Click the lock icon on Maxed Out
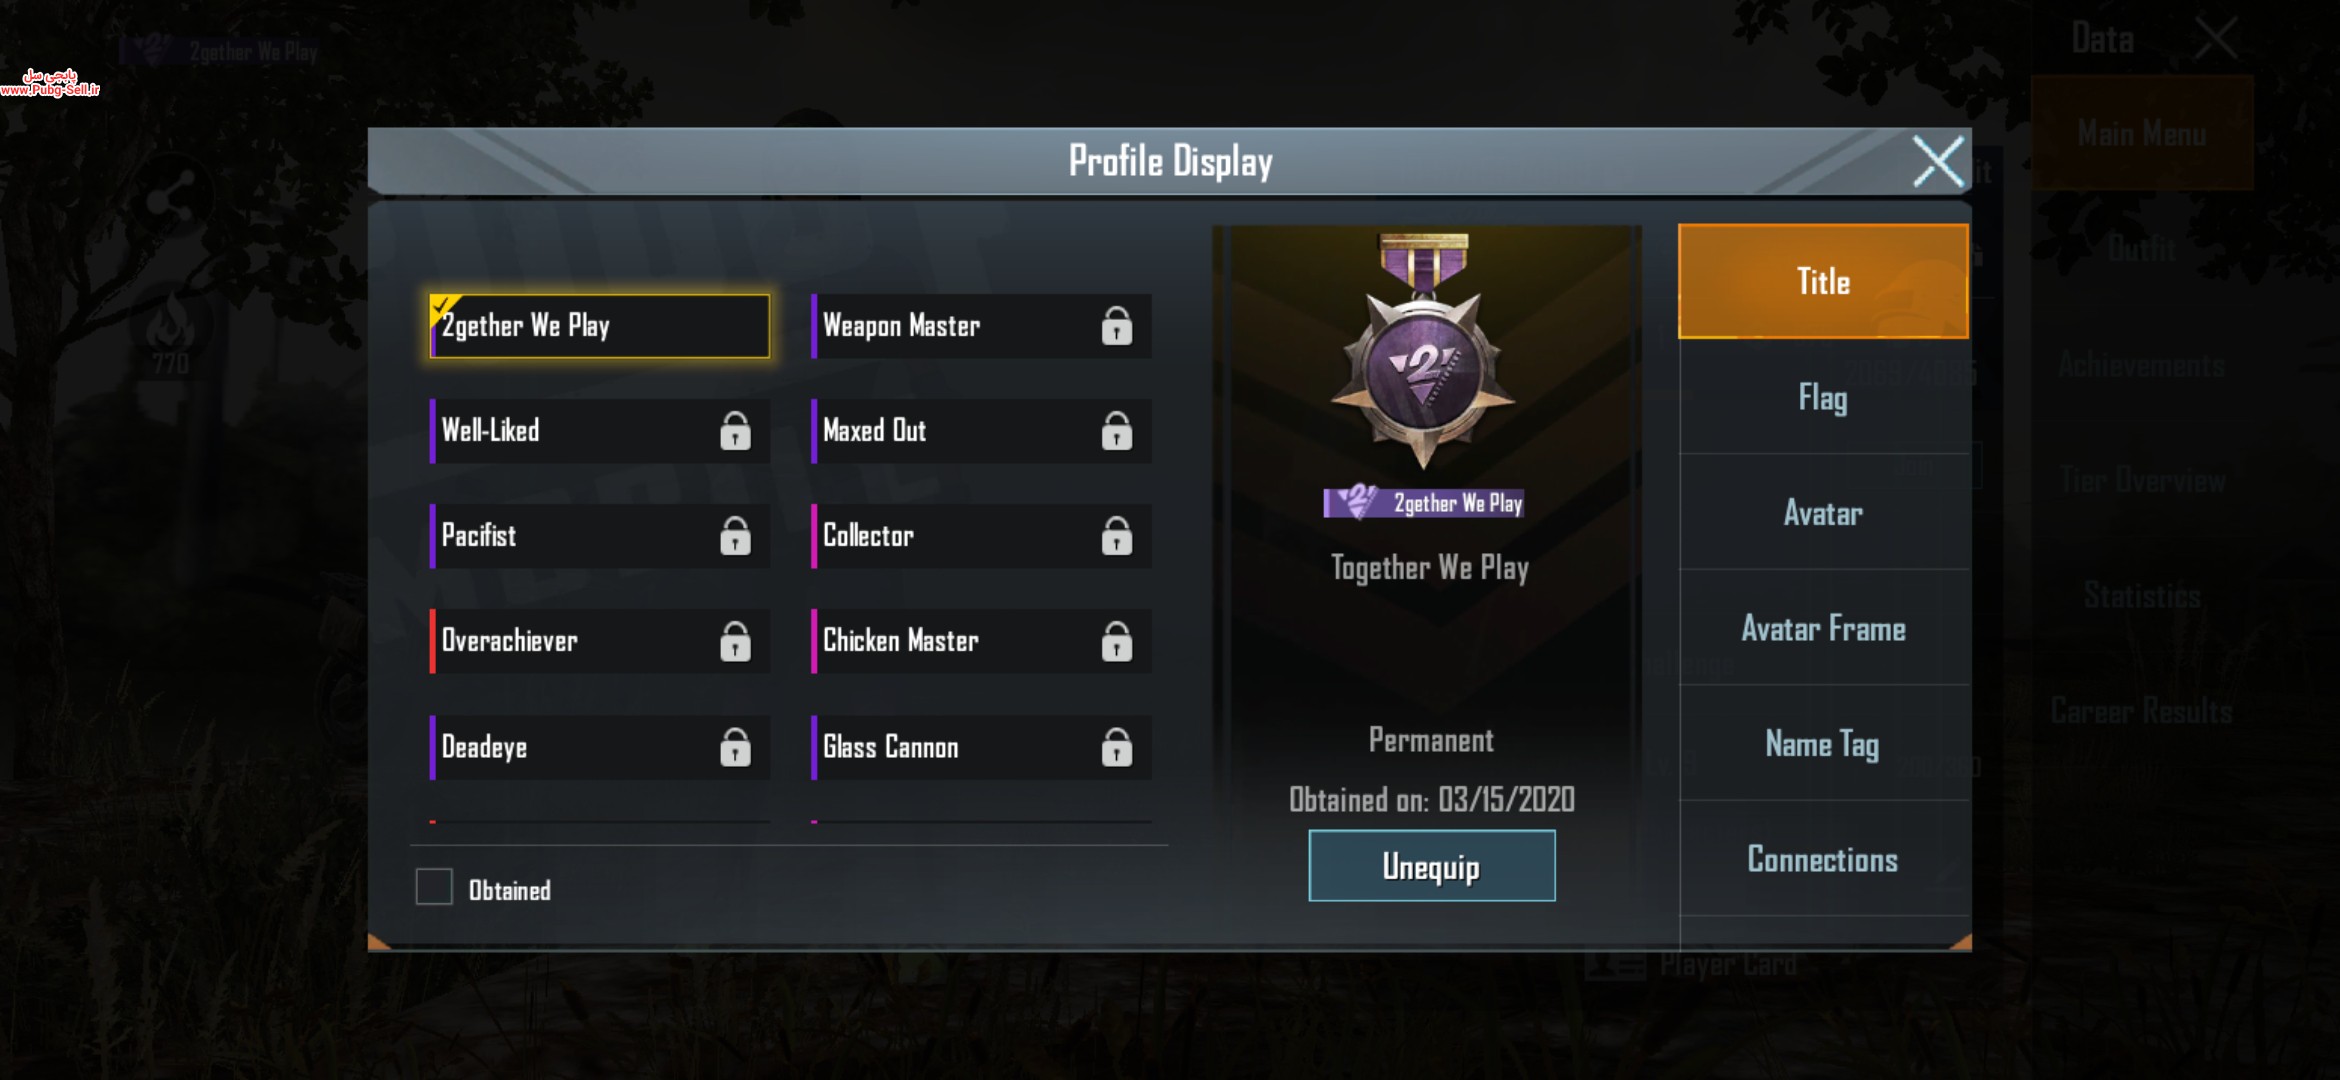The width and height of the screenshot is (2340, 1080). (x=1116, y=431)
